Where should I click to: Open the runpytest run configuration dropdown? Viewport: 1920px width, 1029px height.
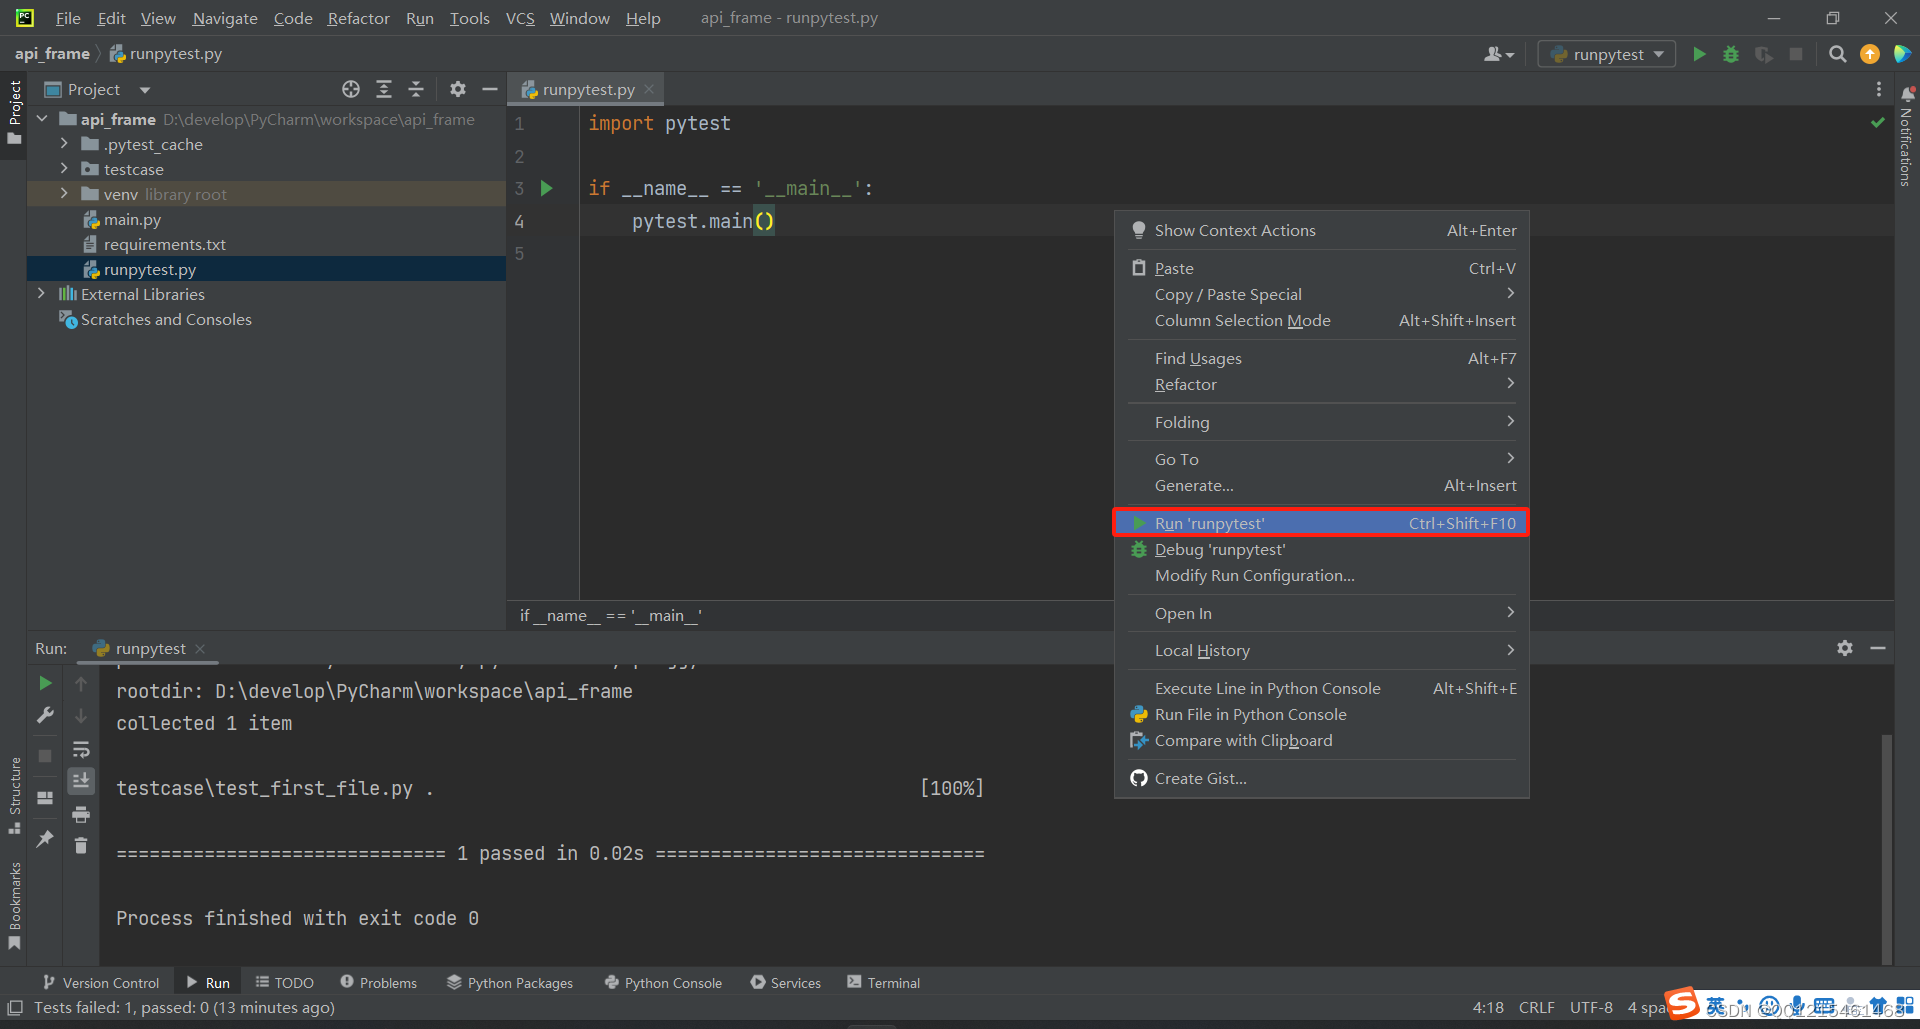1607,54
